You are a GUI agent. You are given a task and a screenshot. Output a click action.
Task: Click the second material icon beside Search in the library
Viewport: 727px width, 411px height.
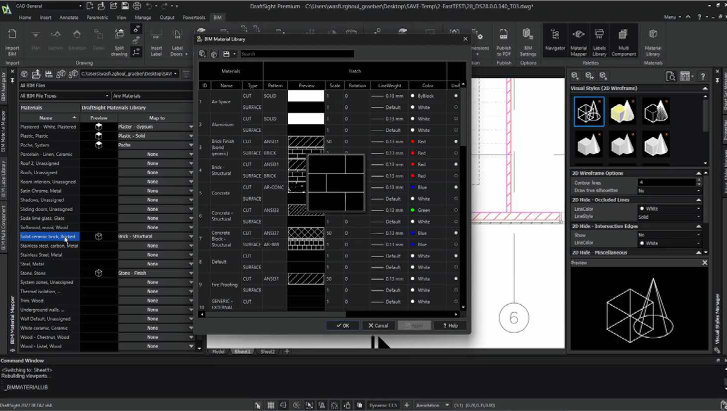214,54
